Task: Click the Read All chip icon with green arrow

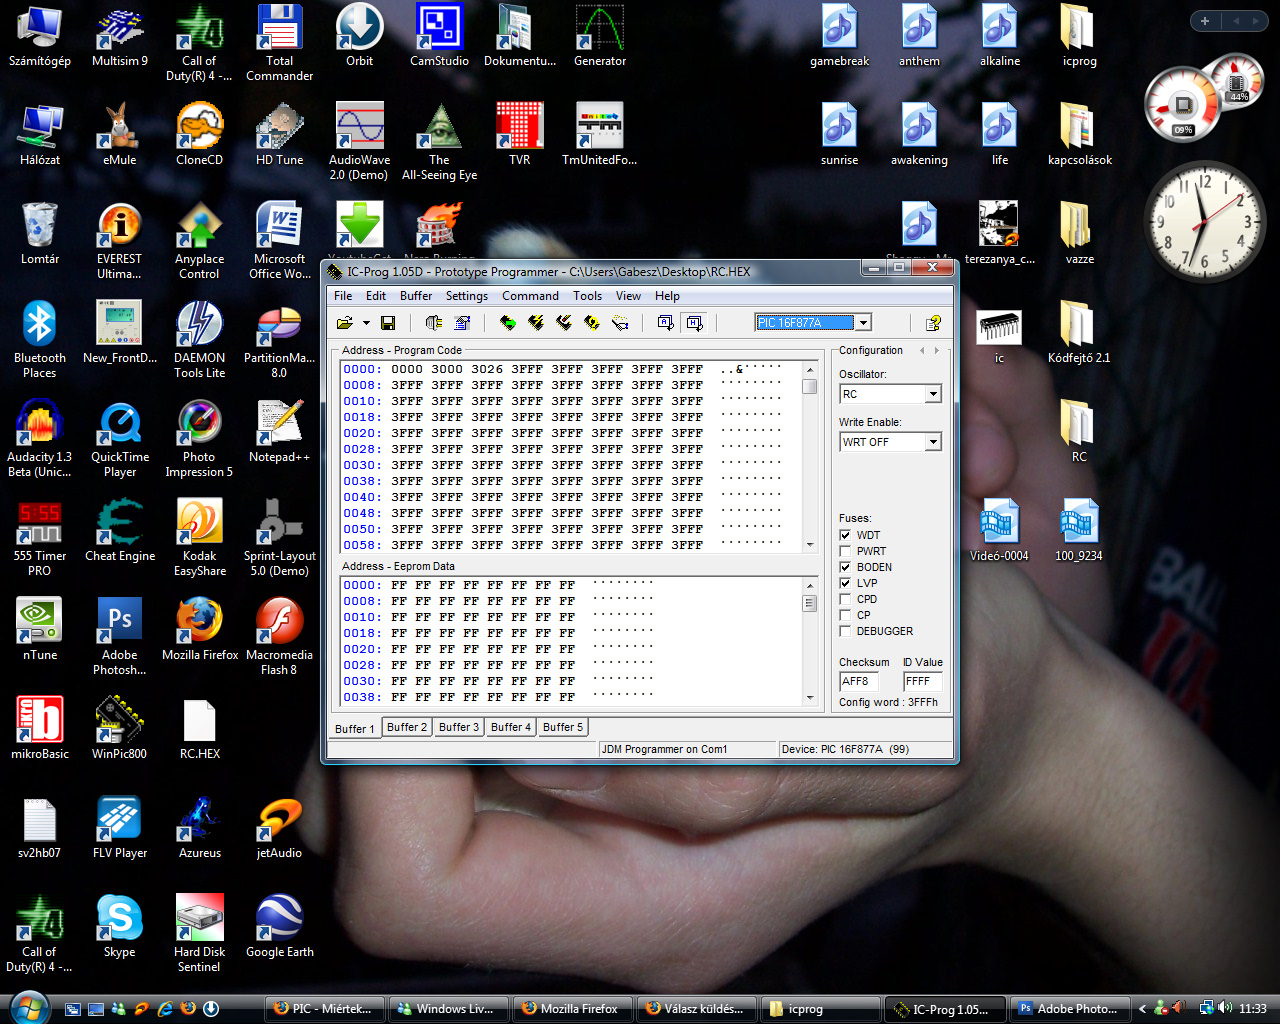Action: point(508,323)
